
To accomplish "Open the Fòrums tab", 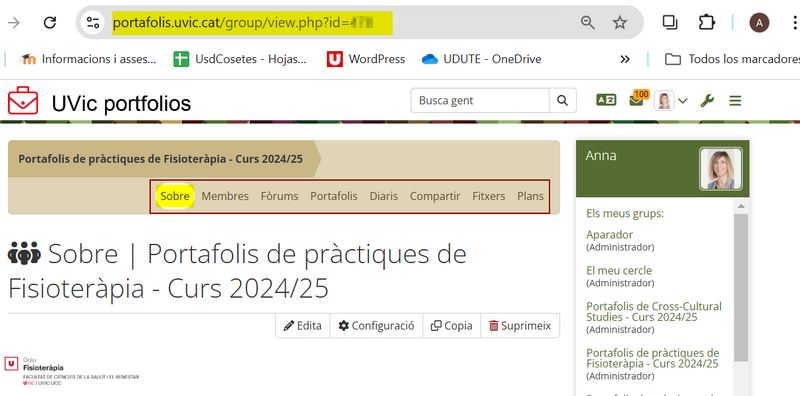I will [280, 196].
